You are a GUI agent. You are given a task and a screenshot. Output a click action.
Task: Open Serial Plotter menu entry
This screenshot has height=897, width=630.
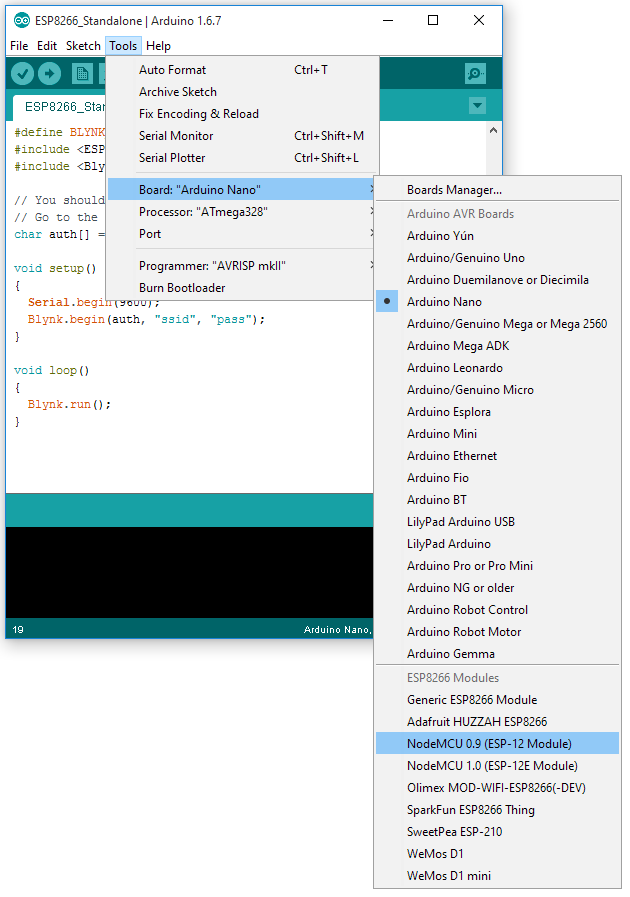point(243,158)
